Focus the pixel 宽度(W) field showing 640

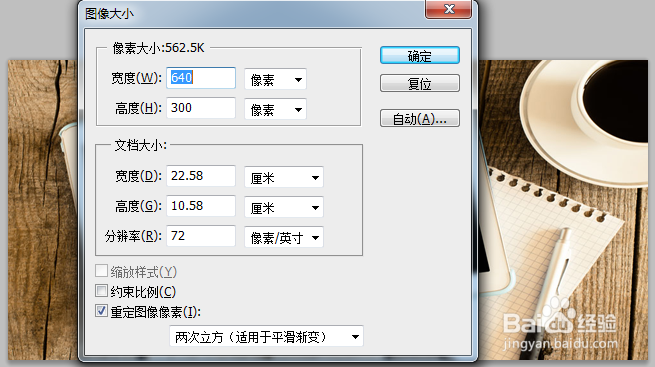click(201, 78)
